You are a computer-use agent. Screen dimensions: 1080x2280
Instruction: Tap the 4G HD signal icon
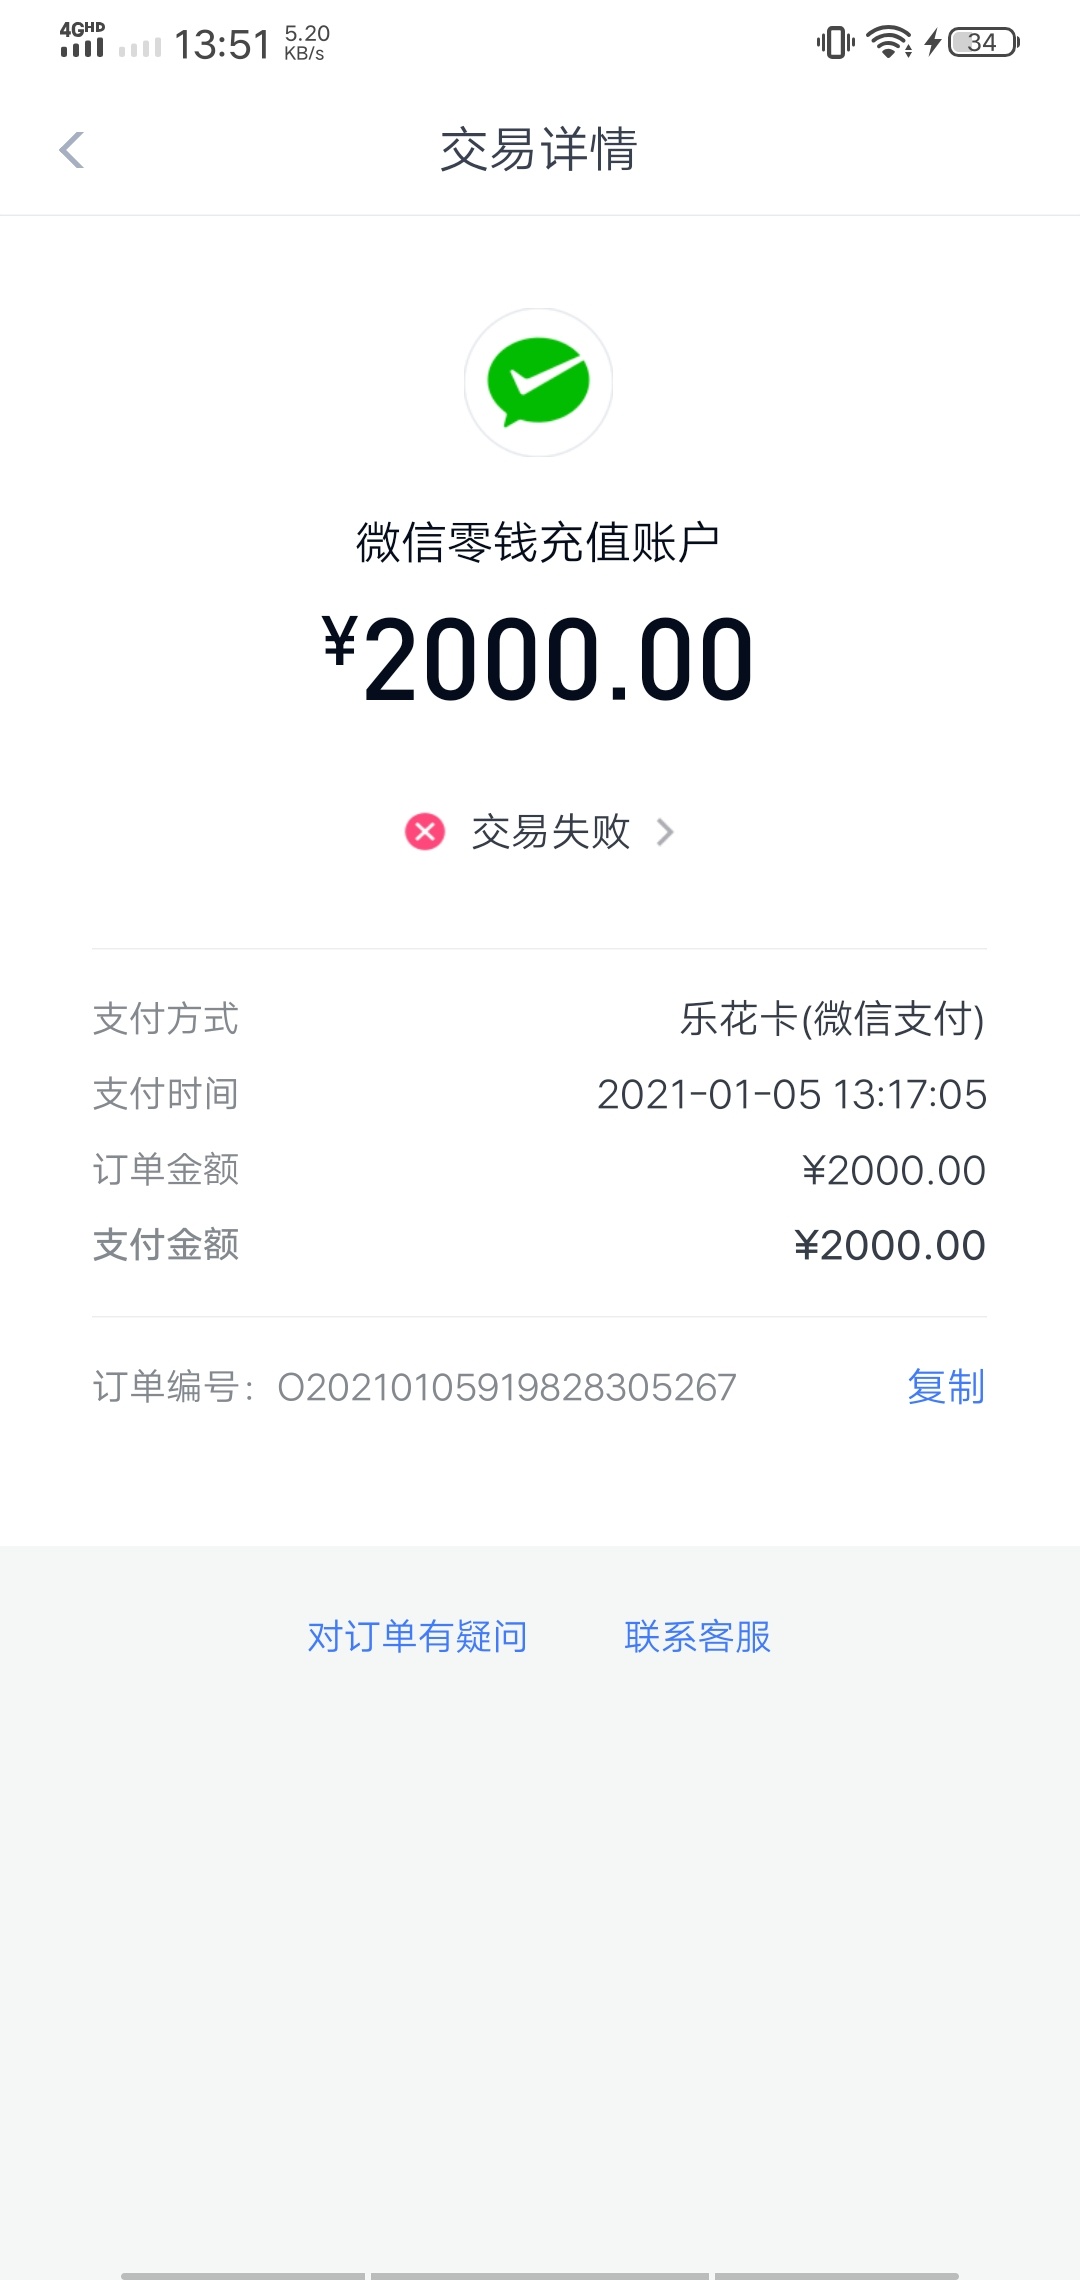[x=82, y=40]
